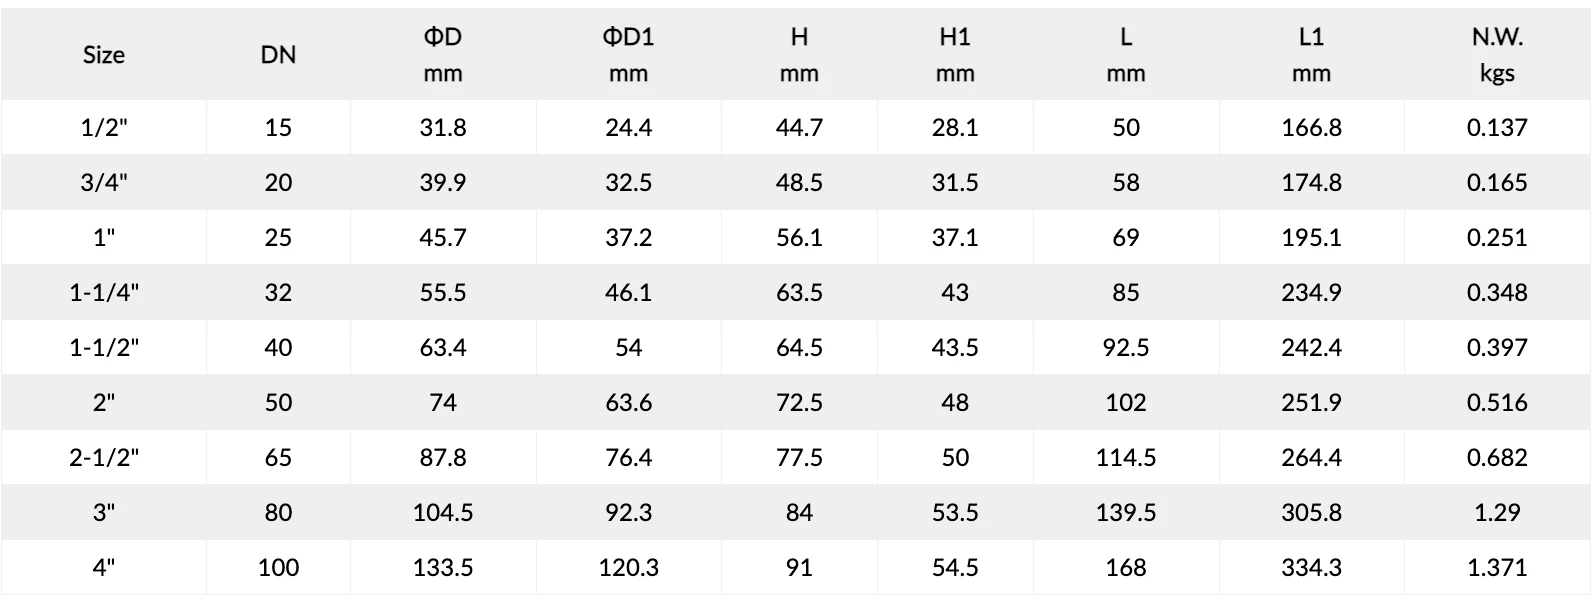Click the H1 value 53.5
Viewport: 1596px width, 602px height.
955,513
